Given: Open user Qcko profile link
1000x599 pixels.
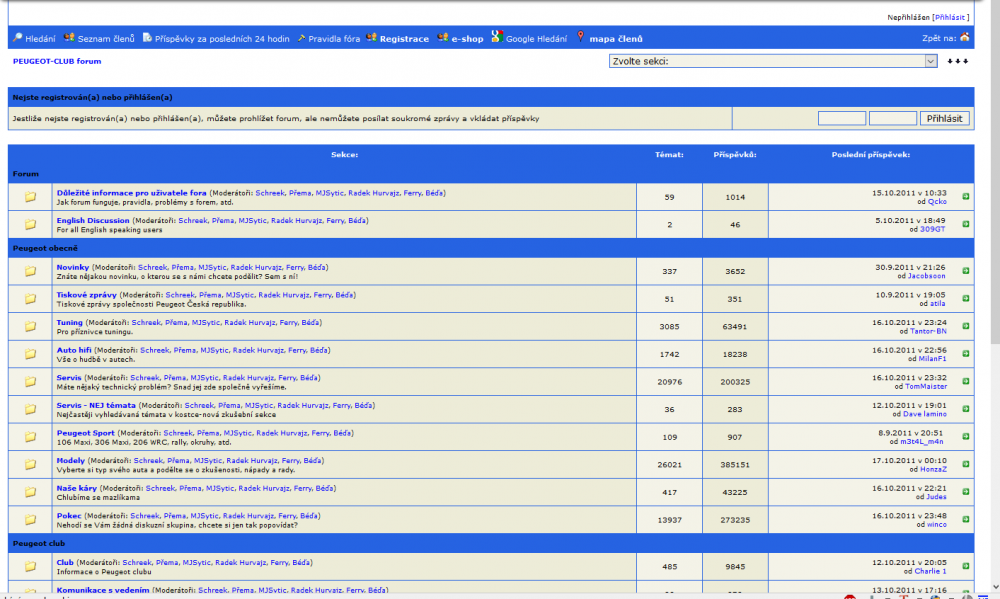Looking at the screenshot, I should [x=937, y=202].
